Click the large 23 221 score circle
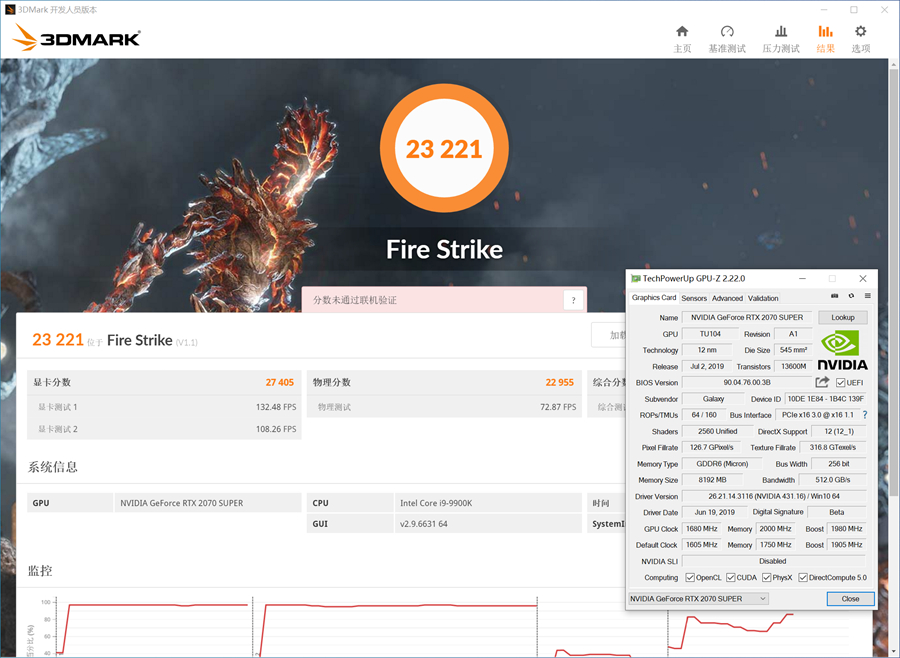 click(444, 149)
